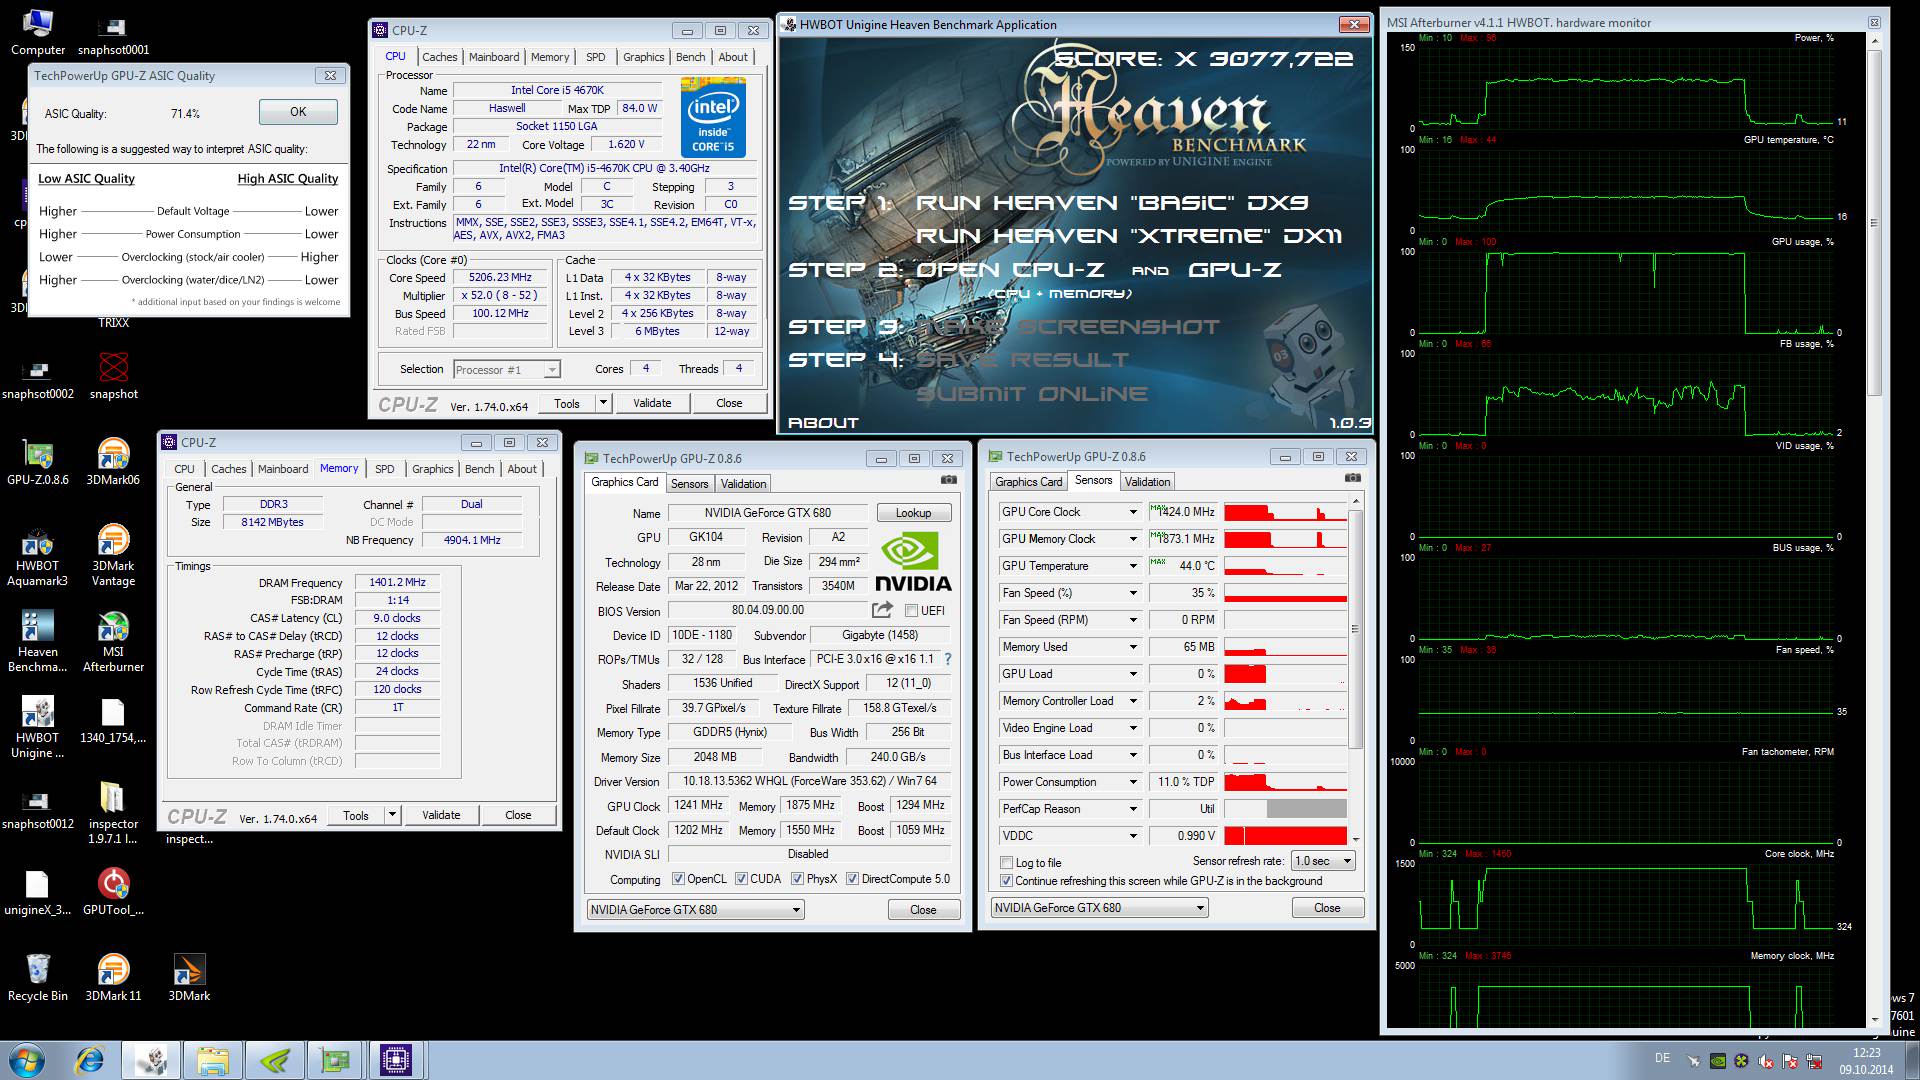
Task: Click the BIOS save/share arrow icon
Action: pyautogui.click(x=882, y=610)
